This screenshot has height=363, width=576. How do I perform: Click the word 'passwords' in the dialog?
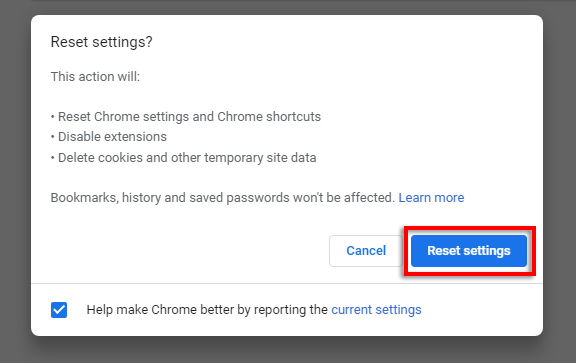258,198
